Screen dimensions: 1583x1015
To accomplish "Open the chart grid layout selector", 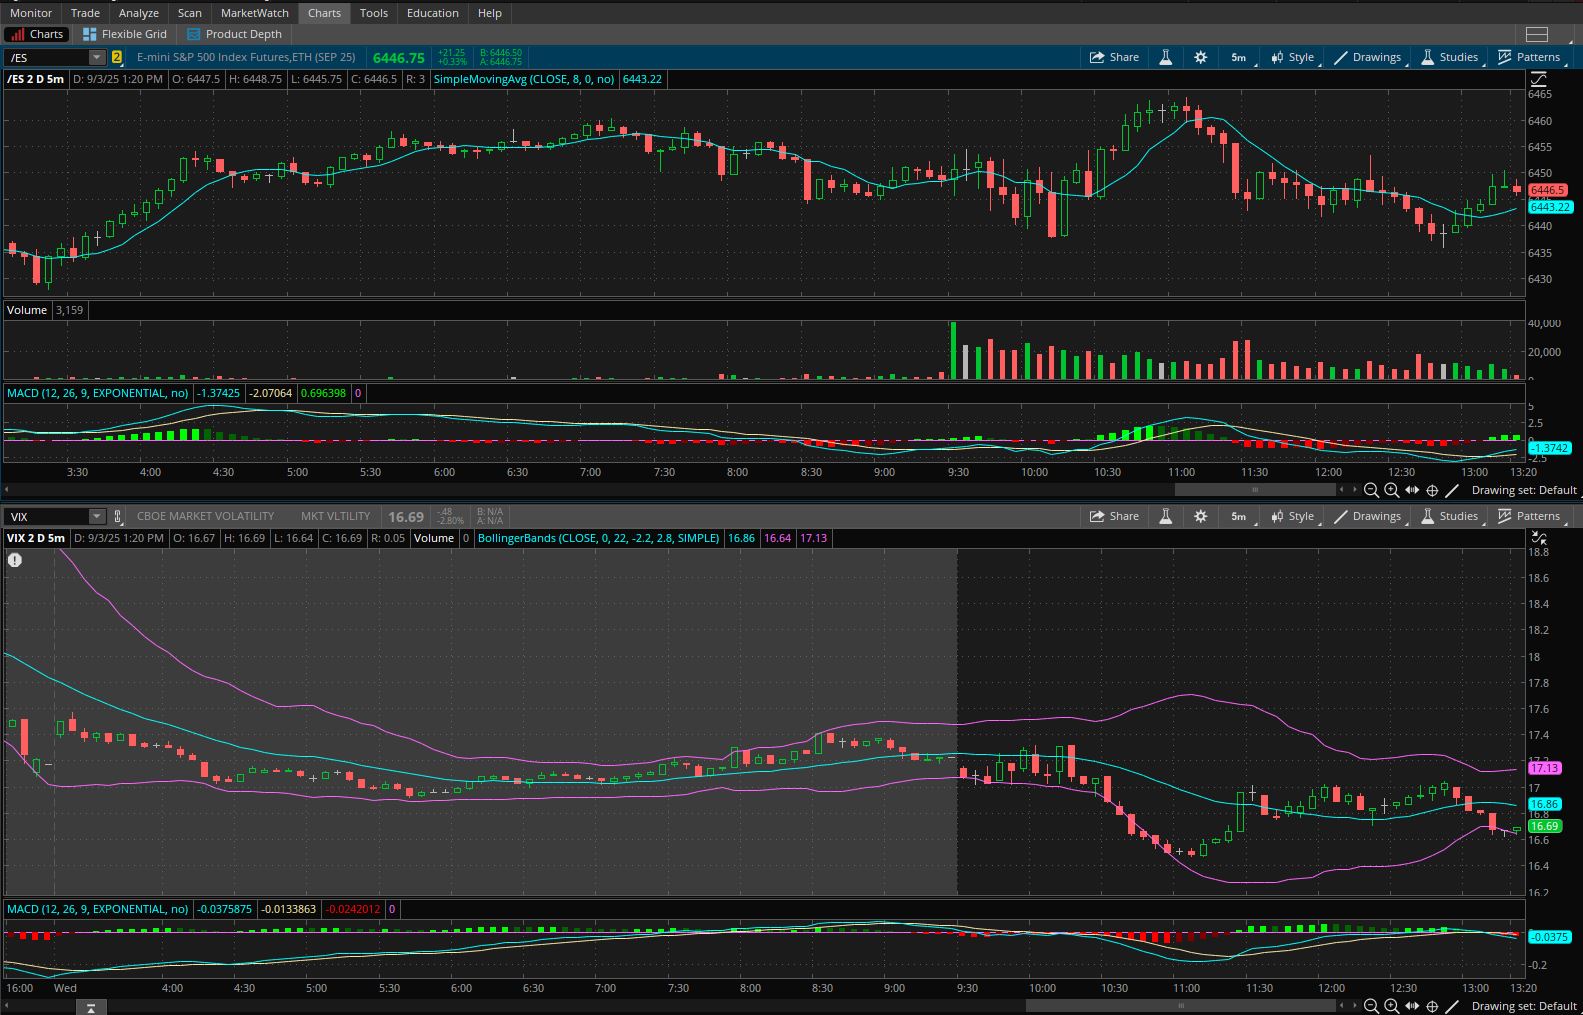I will [x=1537, y=34].
